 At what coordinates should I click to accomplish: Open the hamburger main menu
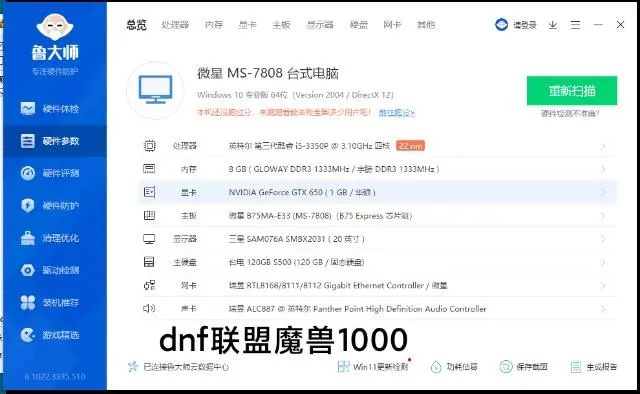pos(576,25)
